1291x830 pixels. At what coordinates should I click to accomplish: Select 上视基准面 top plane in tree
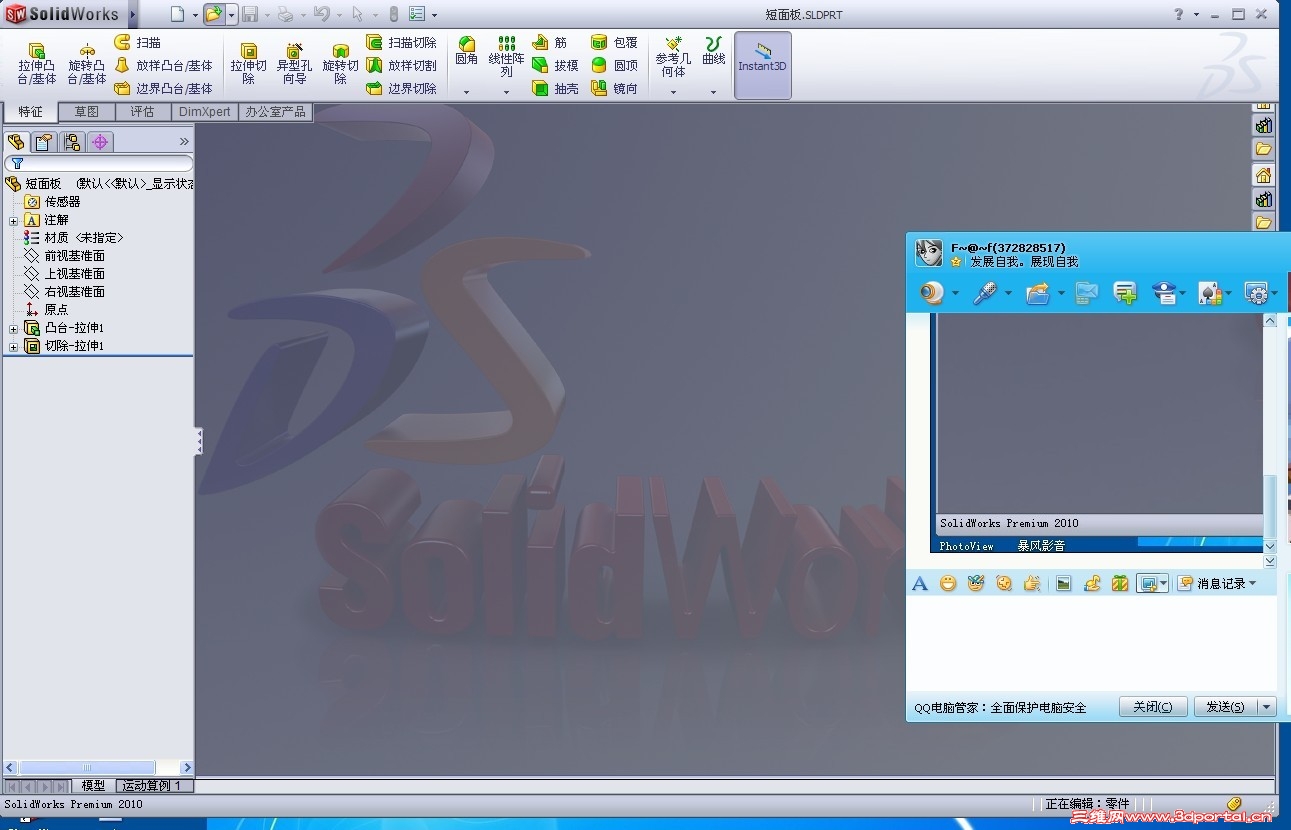pyautogui.click(x=65, y=274)
